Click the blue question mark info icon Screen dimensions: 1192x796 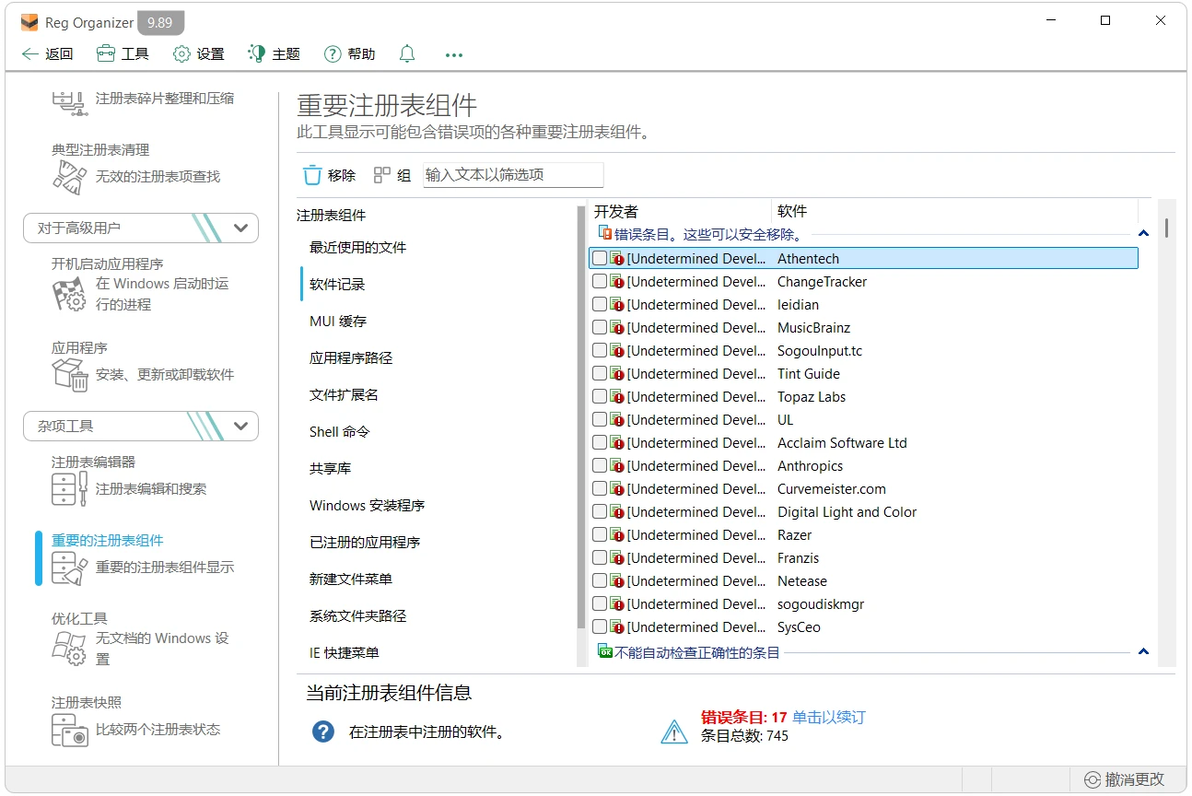pyautogui.click(x=323, y=731)
